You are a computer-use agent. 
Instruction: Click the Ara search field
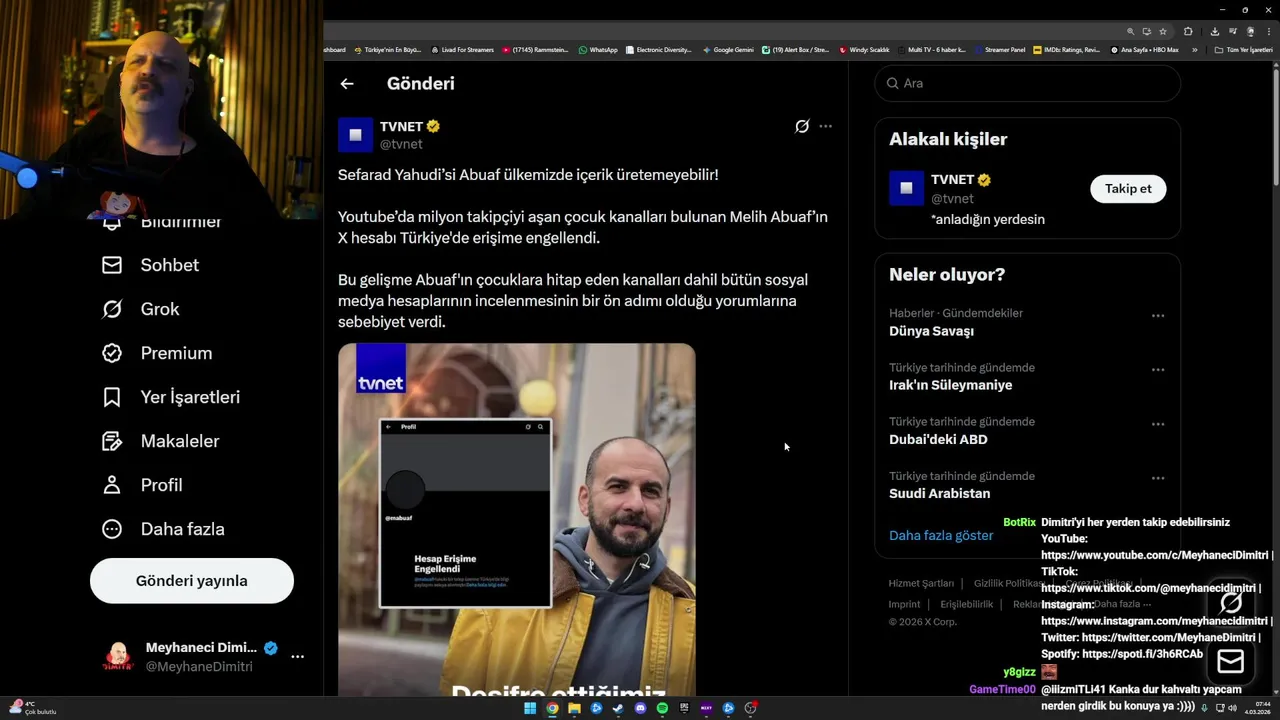pyautogui.click(x=1027, y=83)
